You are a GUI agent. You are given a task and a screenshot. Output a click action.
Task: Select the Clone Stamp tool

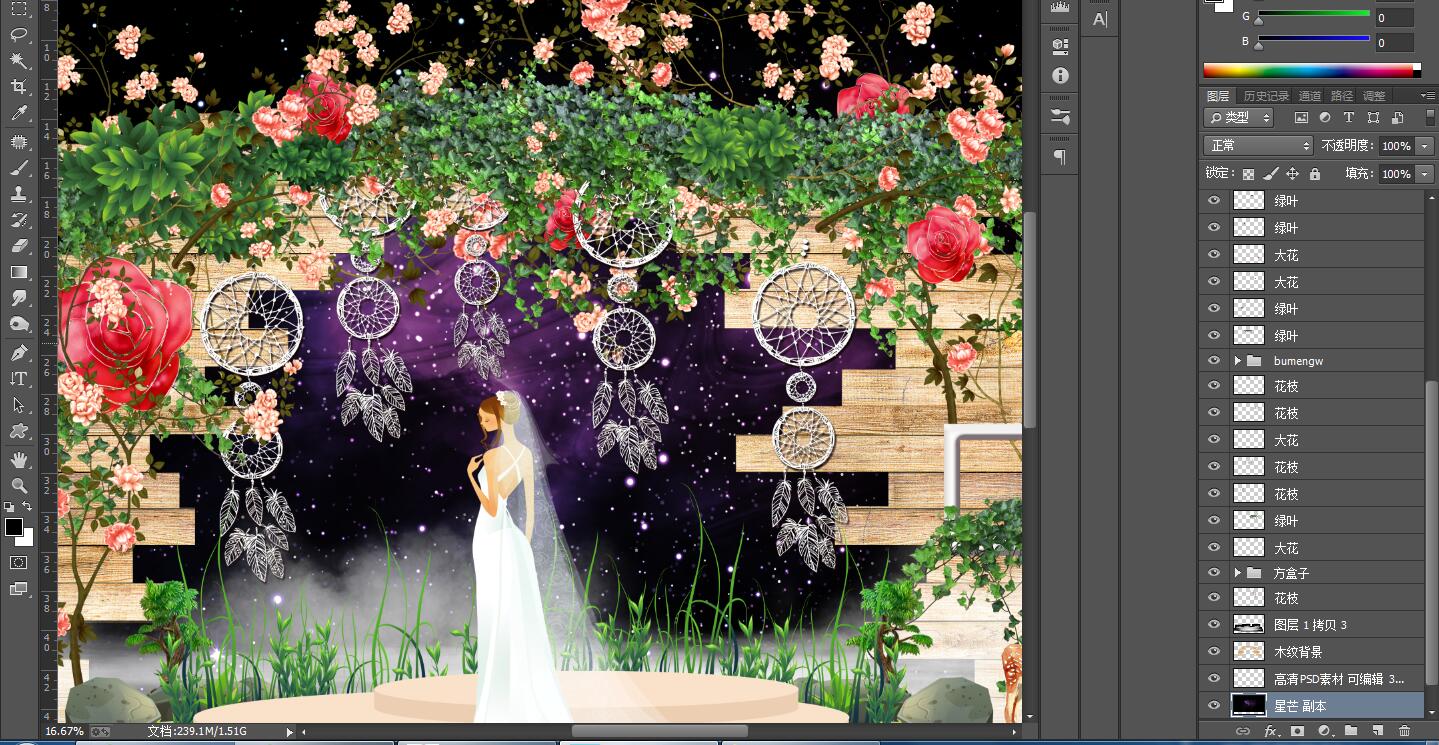19,194
